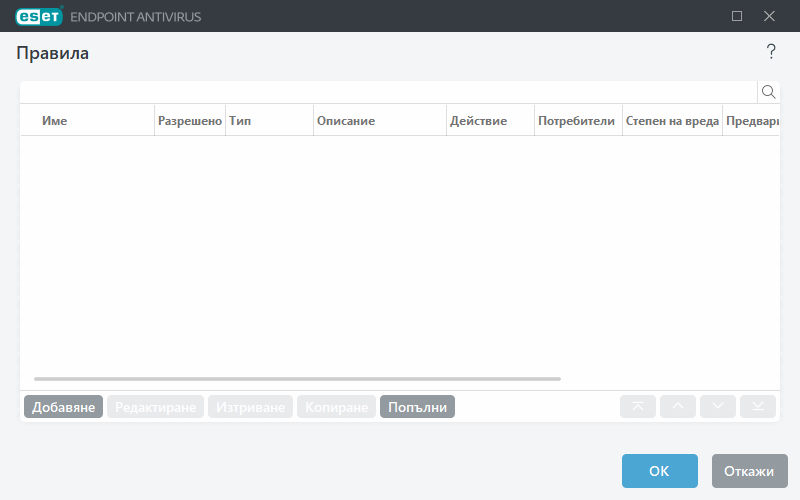Click the Степен на вреда column header
Image resolution: width=800 pixels, height=500 pixels.
[x=671, y=120]
